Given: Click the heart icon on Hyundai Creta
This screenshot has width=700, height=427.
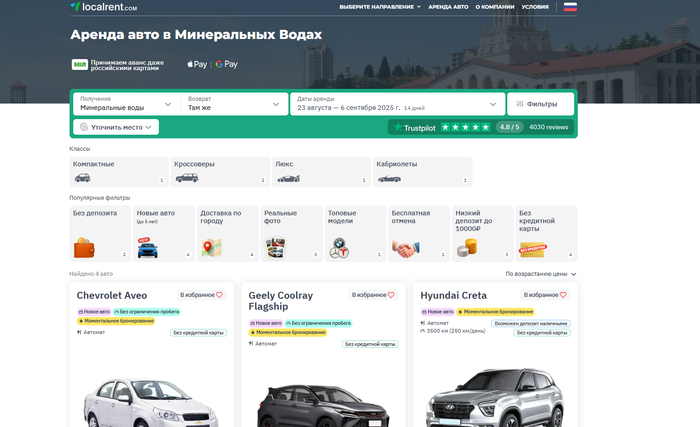Looking at the screenshot, I should (x=563, y=295).
